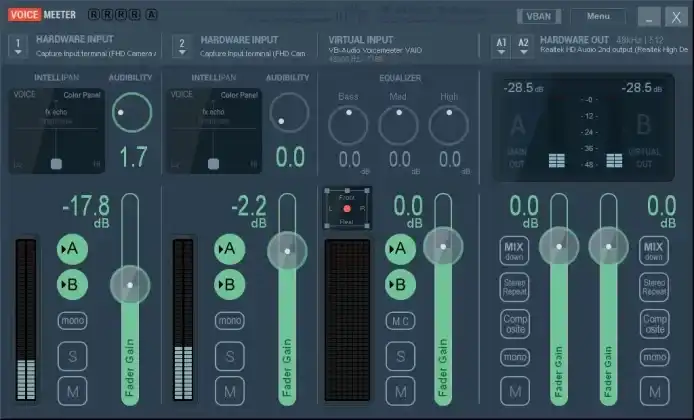Mute the Virtual Input

(x=400, y=391)
